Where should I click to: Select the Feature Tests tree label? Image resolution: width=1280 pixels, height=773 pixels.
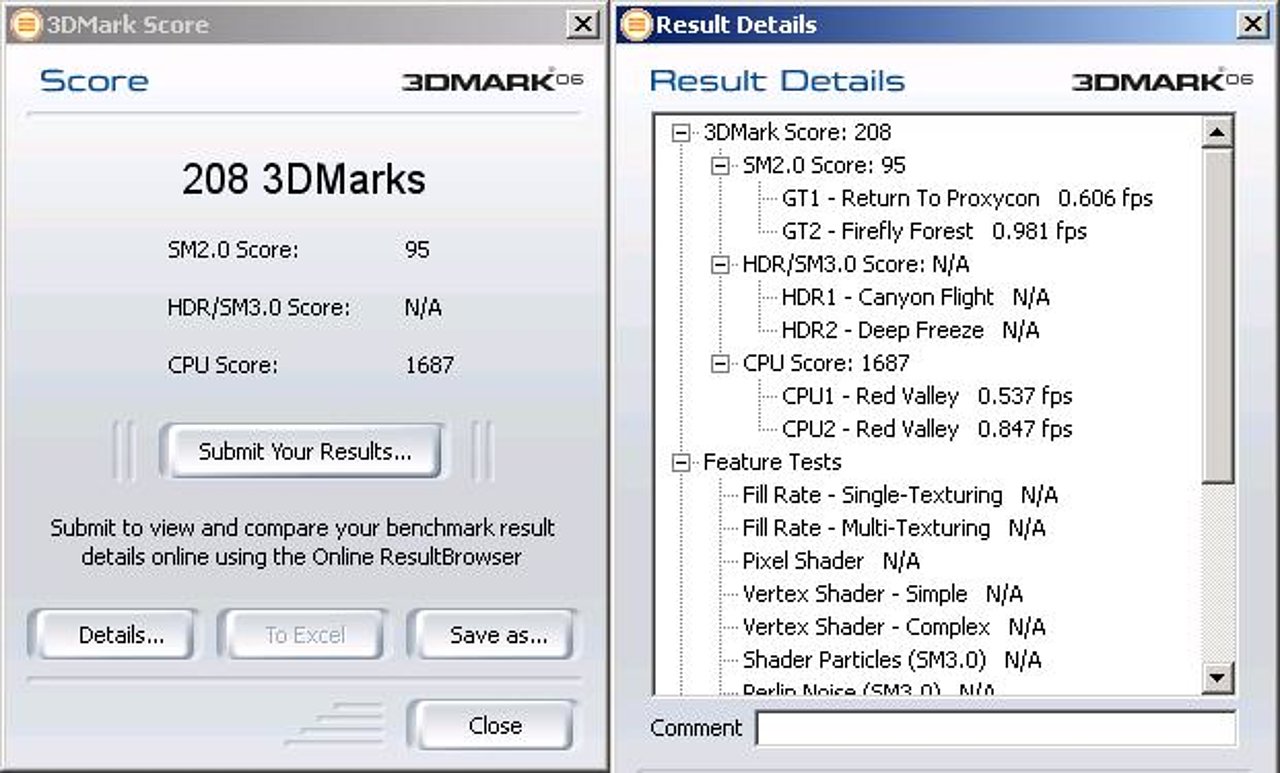(772, 462)
